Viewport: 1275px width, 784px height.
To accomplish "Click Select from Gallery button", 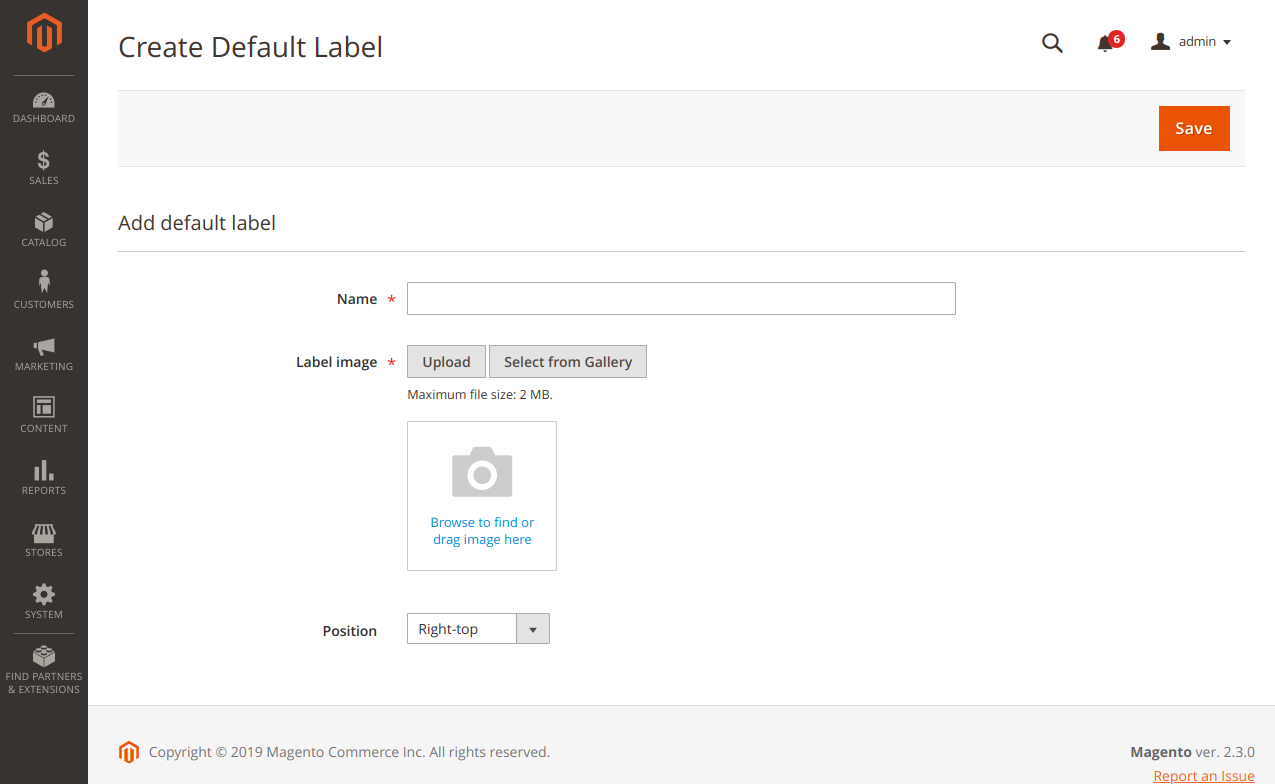I will (x=568, y=362).
